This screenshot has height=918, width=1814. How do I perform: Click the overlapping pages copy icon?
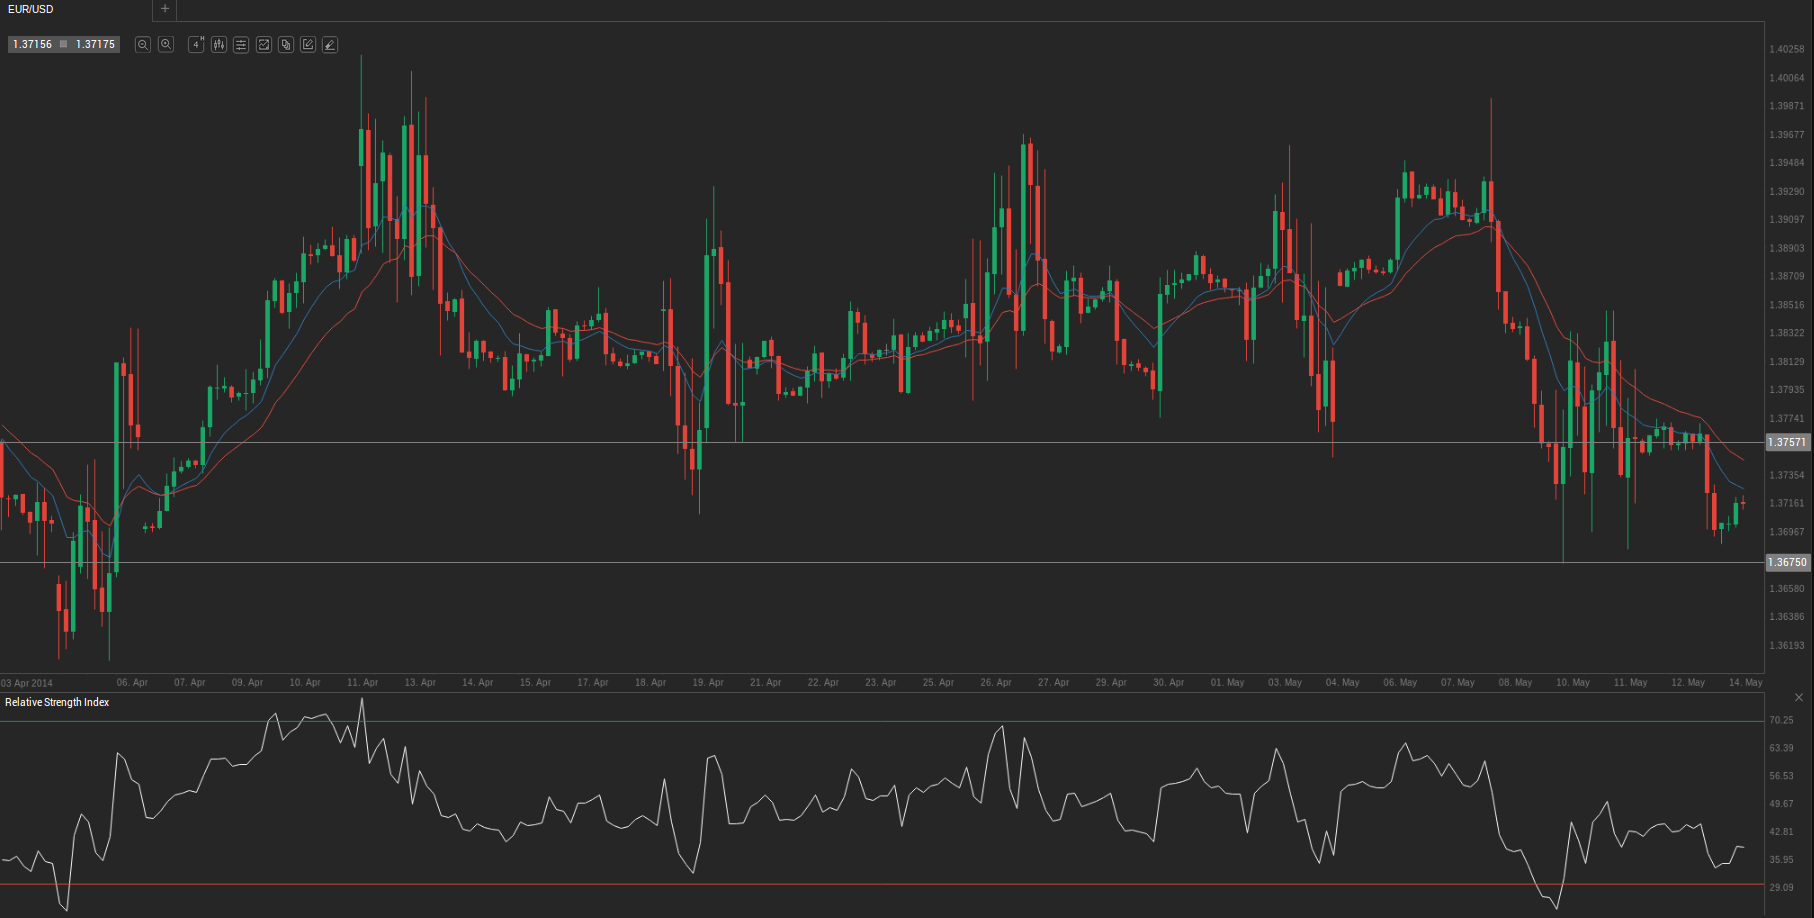[x=286, y=45]
